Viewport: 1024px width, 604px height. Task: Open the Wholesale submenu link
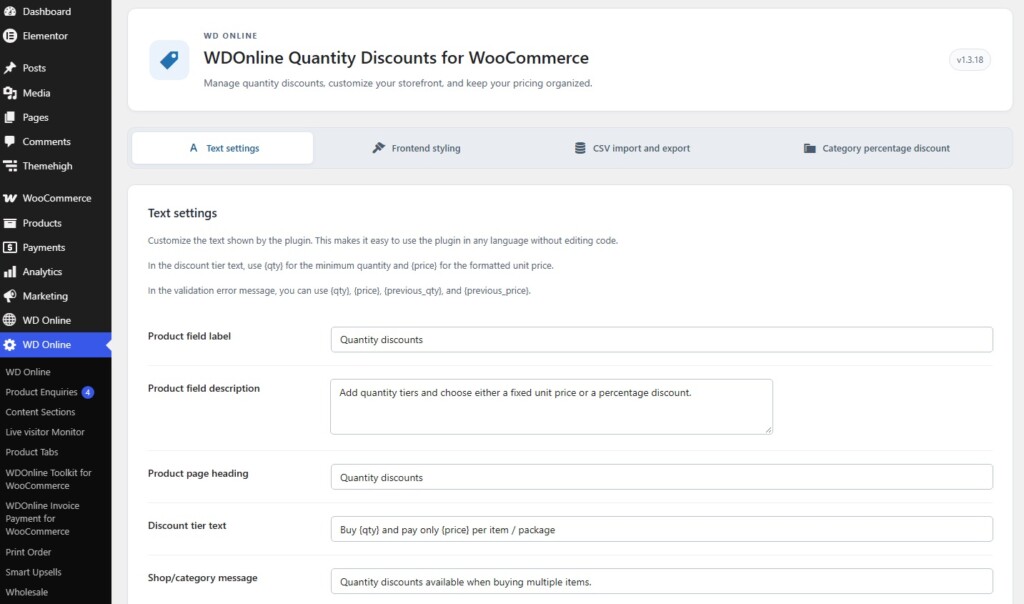click(x=27, y=592)
